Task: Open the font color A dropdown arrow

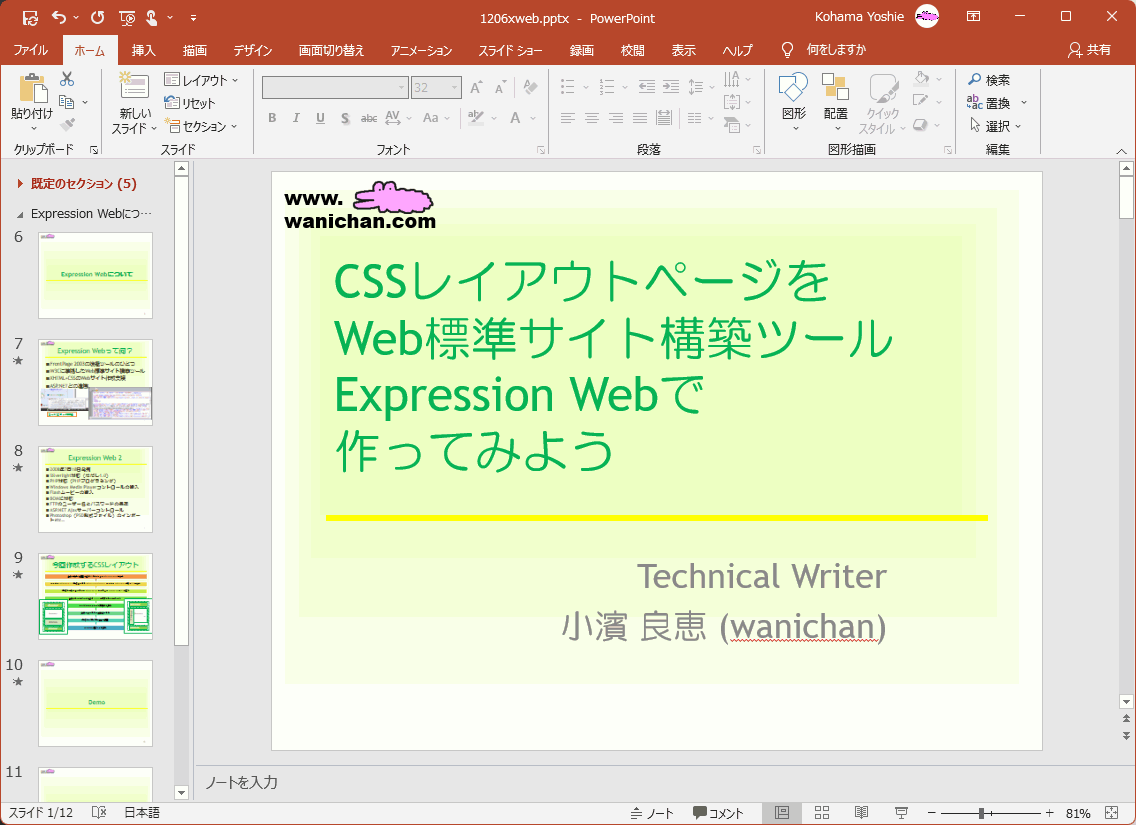Action: [533, 117]
